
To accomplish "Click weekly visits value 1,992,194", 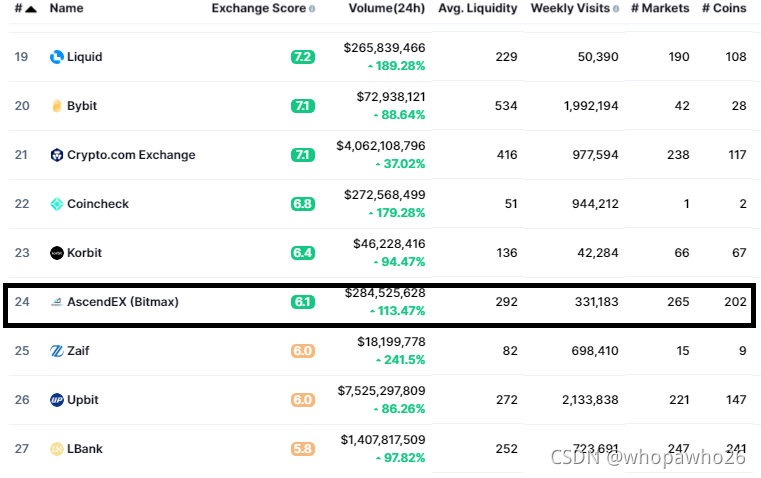I will [x=591, y=106].
